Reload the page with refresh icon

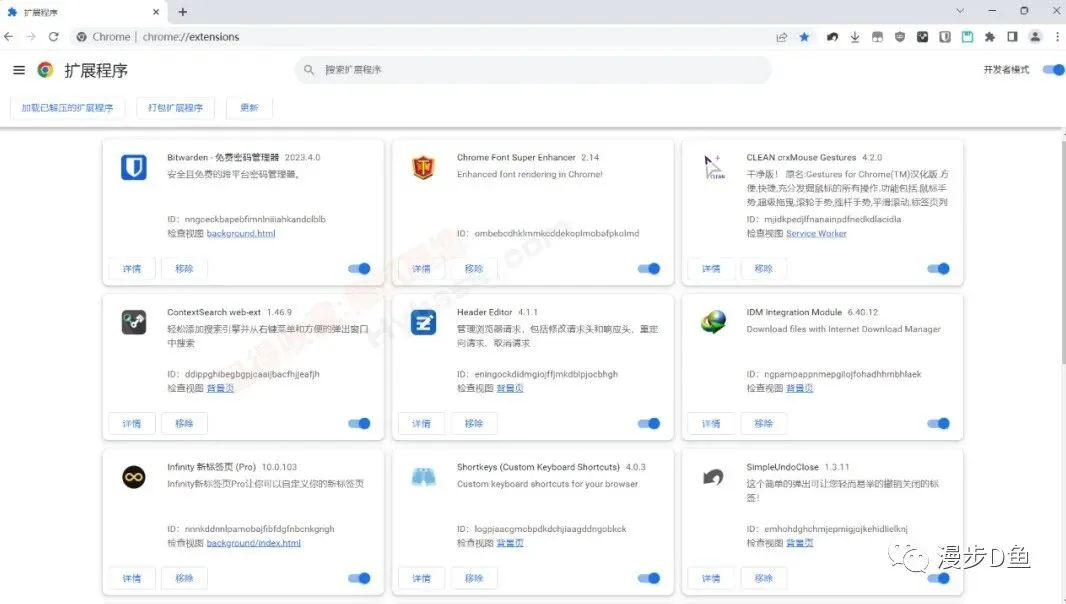pos(54,37)
